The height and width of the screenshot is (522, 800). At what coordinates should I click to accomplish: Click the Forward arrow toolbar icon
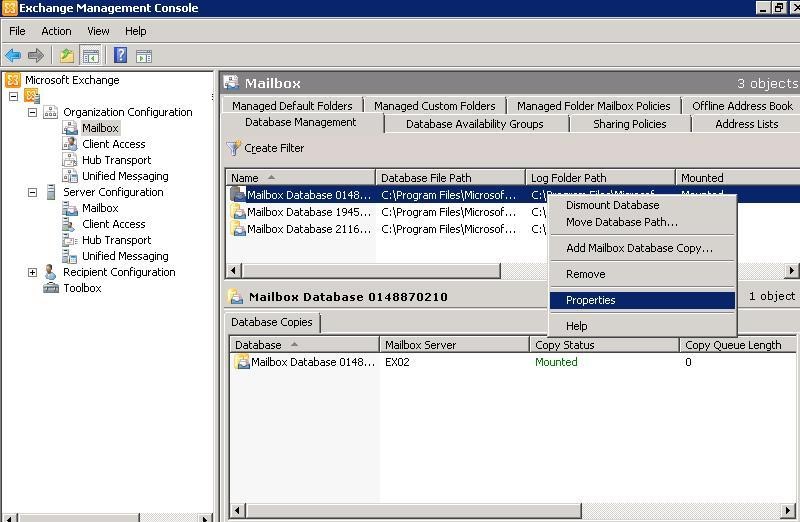point(36,55)
